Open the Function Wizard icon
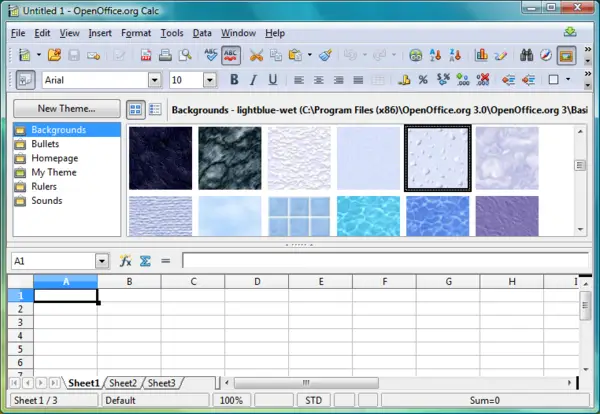Viewport: 600px width, 414px height. (126, 261)
